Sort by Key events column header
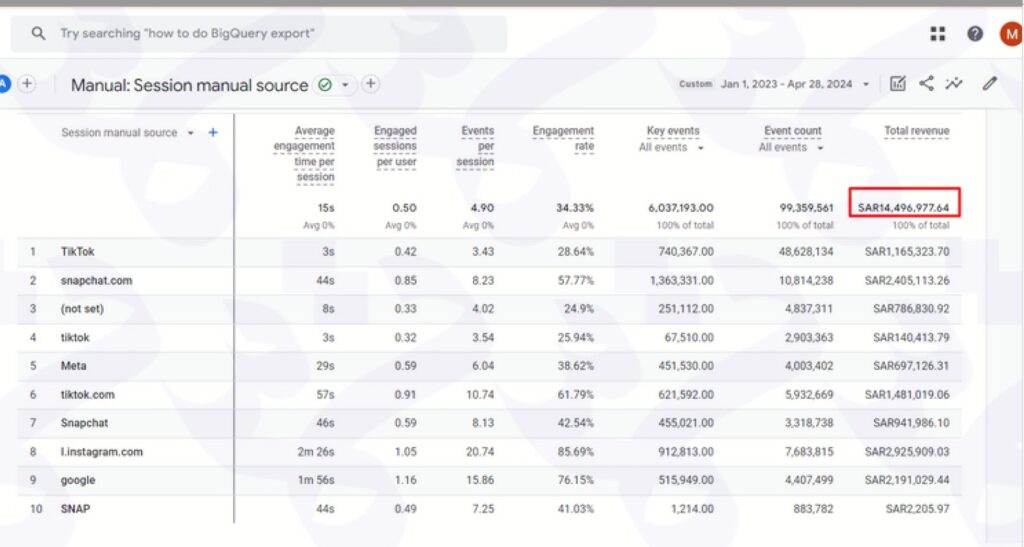The width and height of the screenshot is (1024, 547). coord(673,131)
